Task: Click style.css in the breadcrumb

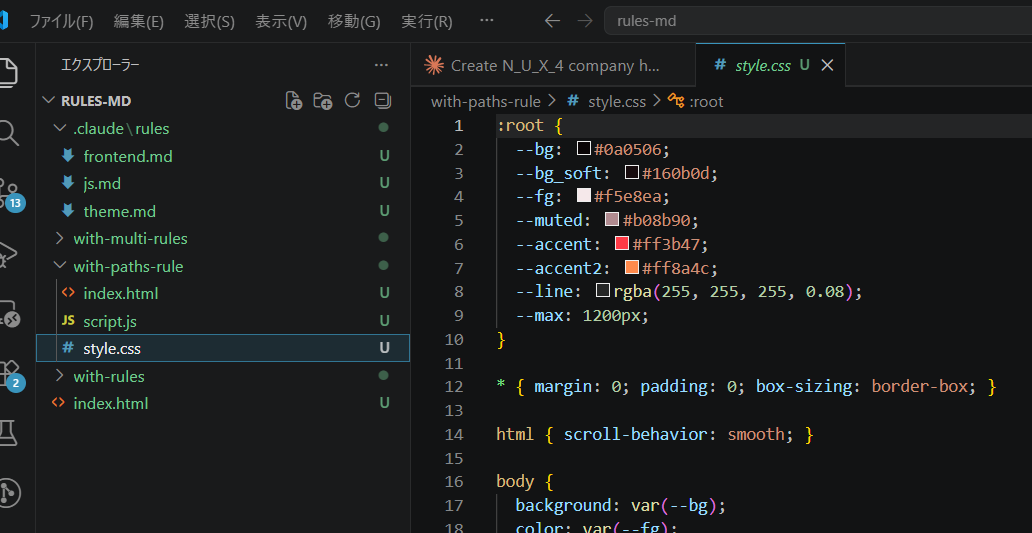Action: pos(617,101)
